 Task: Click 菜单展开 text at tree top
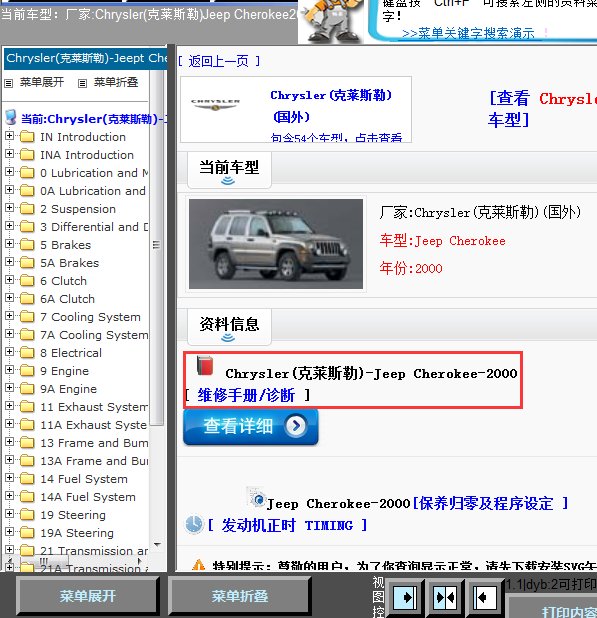pyautogui.click(x=42, y=82)
